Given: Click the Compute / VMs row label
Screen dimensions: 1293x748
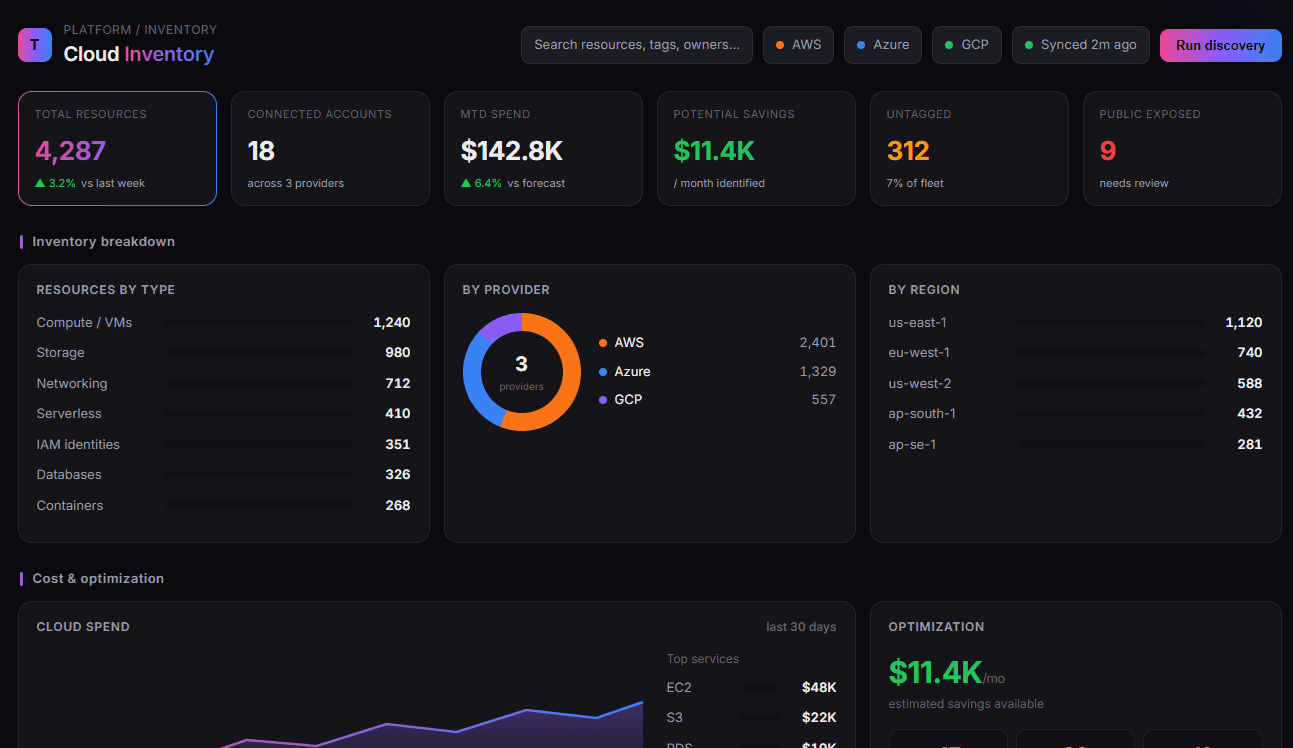Looking at the screenshot, I should [x=84, y=322].
